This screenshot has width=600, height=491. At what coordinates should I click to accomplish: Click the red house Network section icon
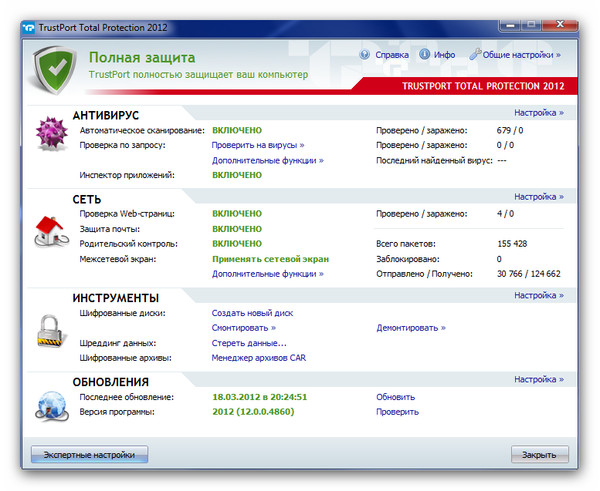click(x=50, y=229)
